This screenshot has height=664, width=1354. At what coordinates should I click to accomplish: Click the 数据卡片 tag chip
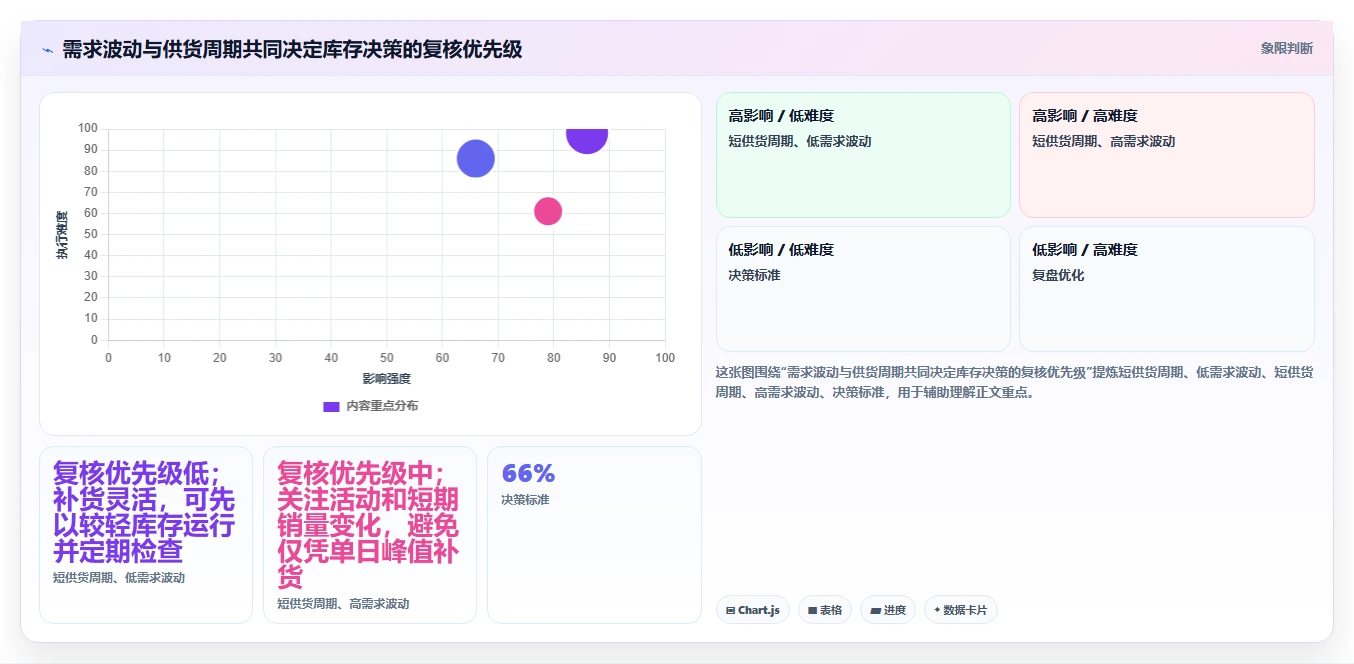pos(961,610)
